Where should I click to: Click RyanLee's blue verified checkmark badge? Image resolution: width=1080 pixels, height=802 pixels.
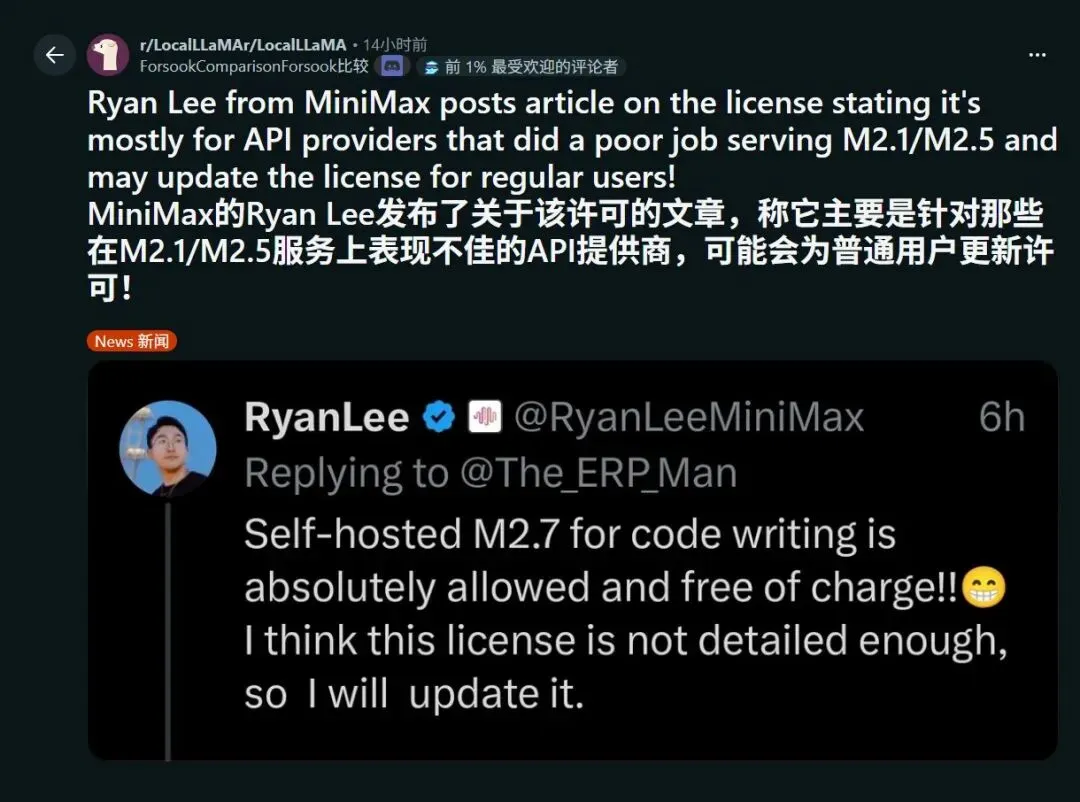click(438, 416)
